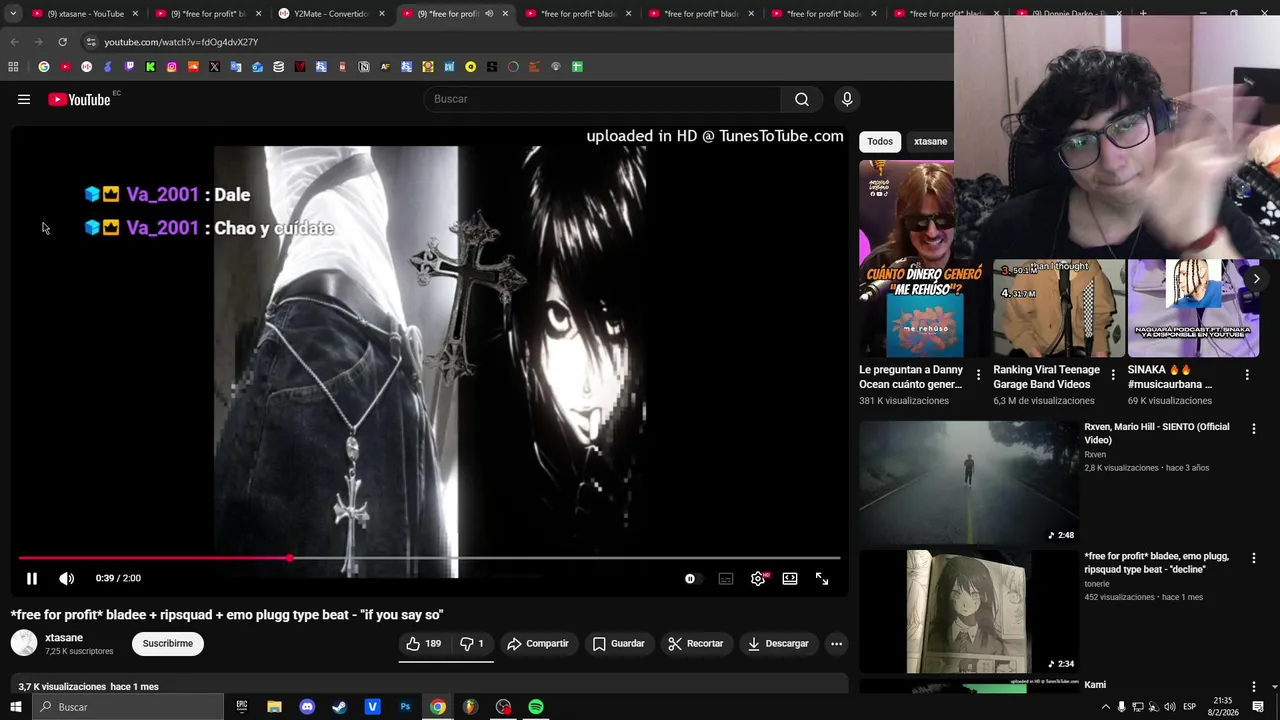Open Ranking Viral Teenage Garage Band short
Image resolution: width=1280 pixels, height=720 pixels.
coord(1059,308)
